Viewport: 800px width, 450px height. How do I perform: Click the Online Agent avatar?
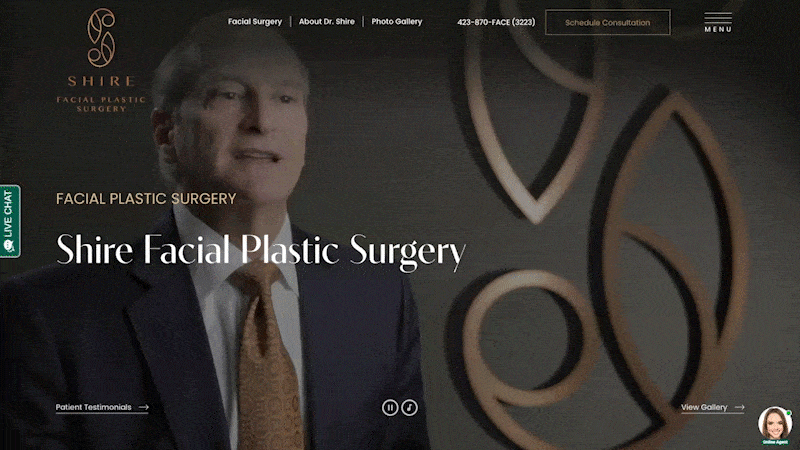[775, 425]
